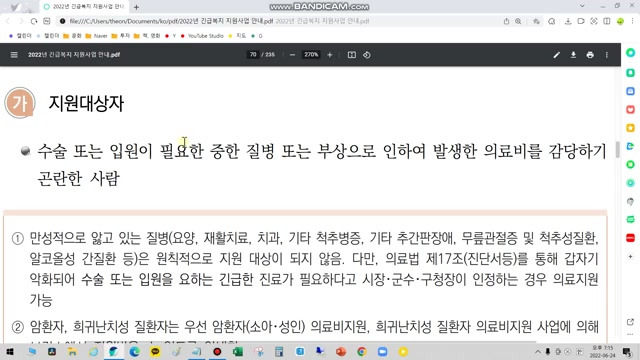Click the share icon in address bar
640x360 pixels.
pyautogui.click(x=506, y=21)
